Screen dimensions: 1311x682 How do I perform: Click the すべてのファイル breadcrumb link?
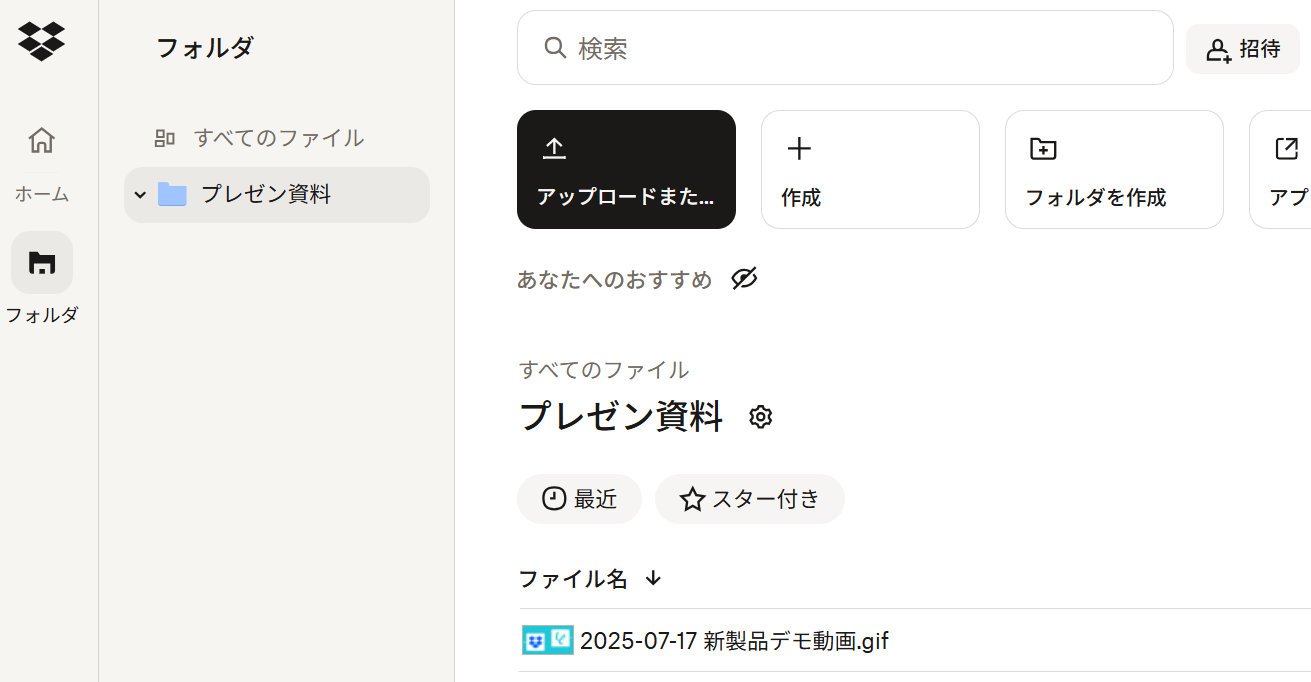click(x=604, y=370)
